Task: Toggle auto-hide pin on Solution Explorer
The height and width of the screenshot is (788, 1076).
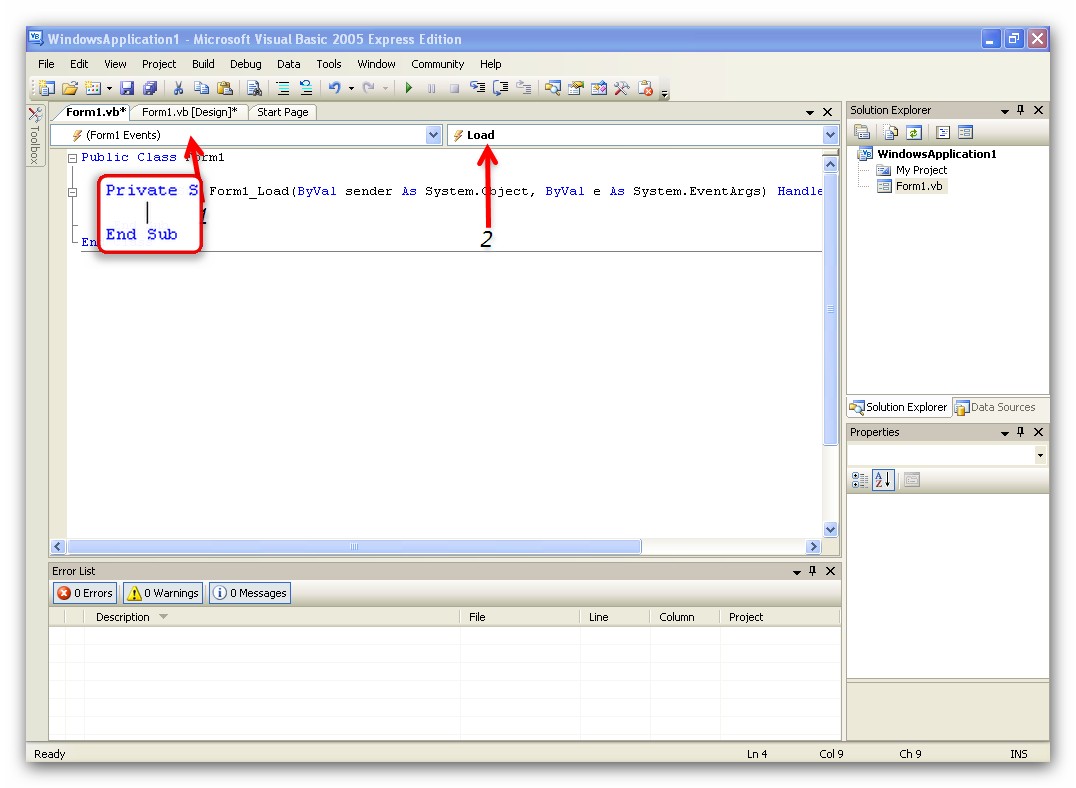Action: (1020, 110)
